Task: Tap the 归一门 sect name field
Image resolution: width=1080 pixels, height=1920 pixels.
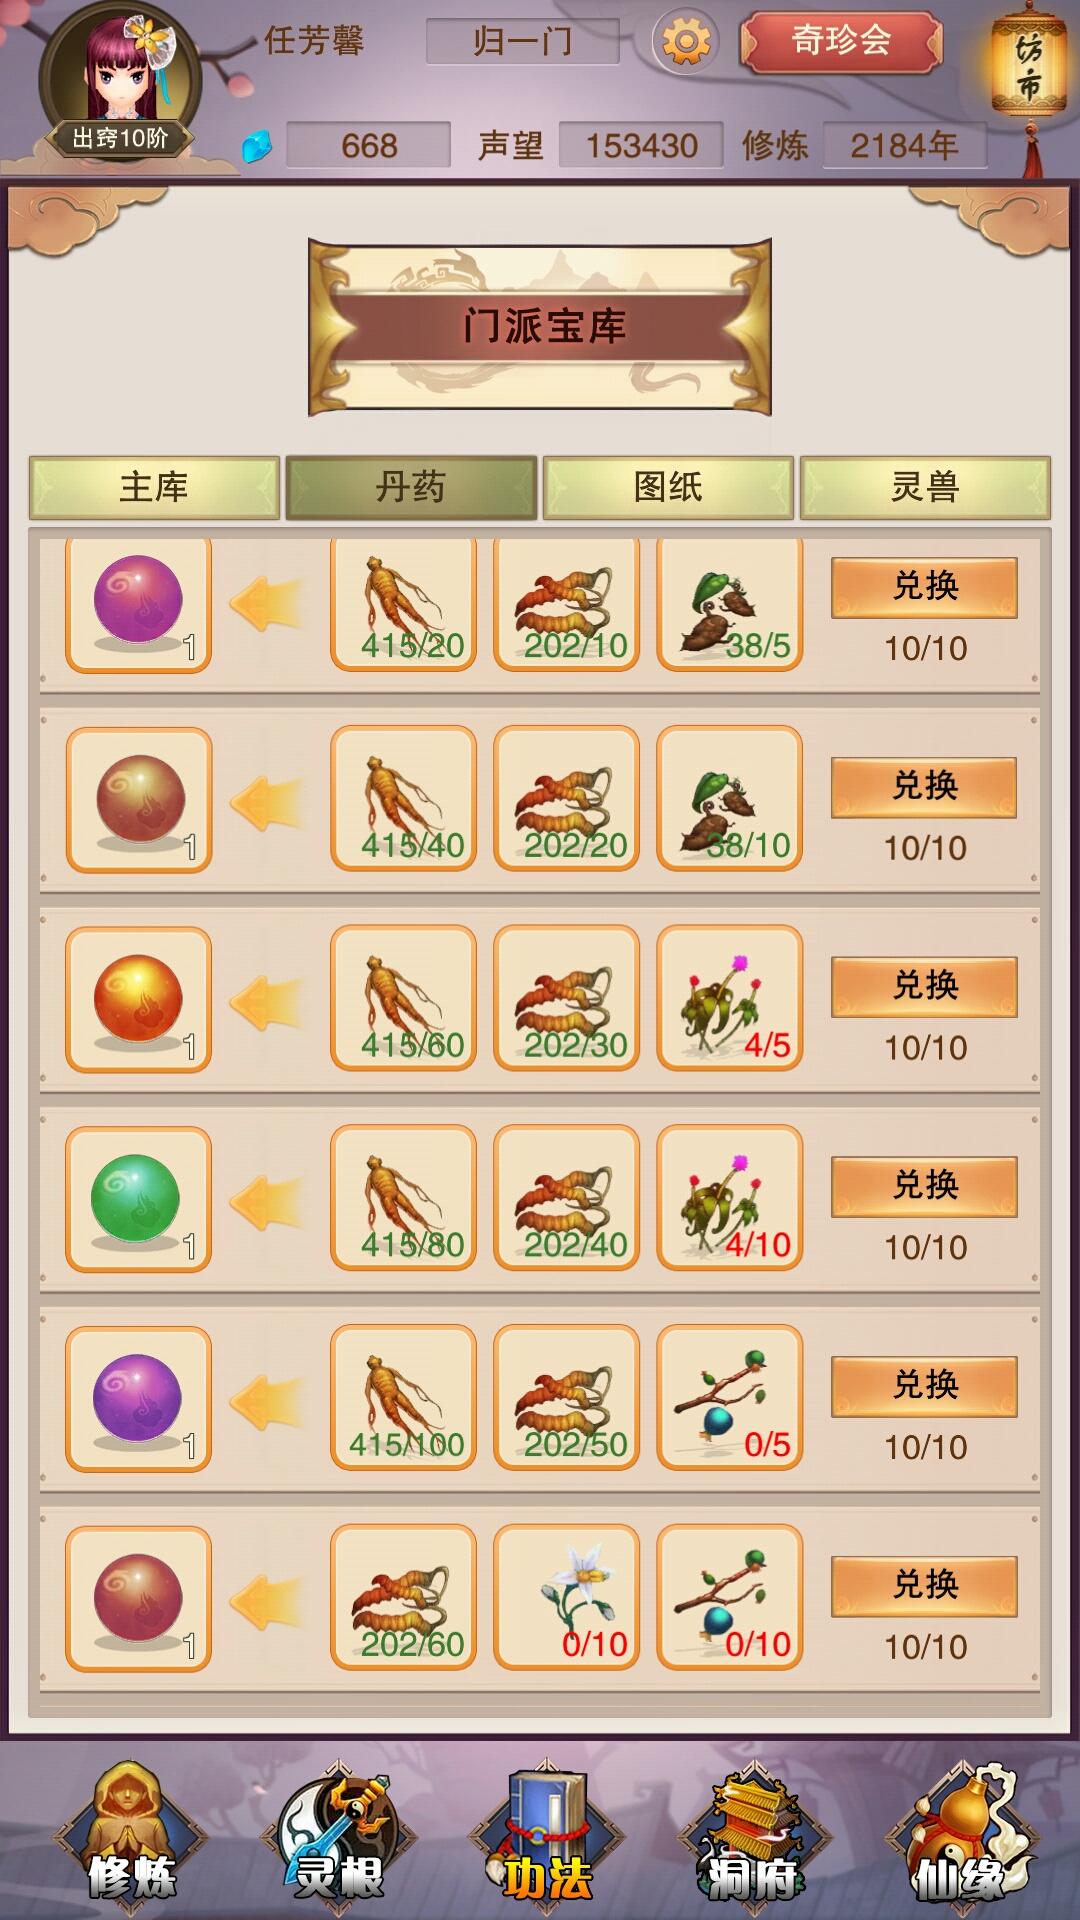Action: click(523, 42)
